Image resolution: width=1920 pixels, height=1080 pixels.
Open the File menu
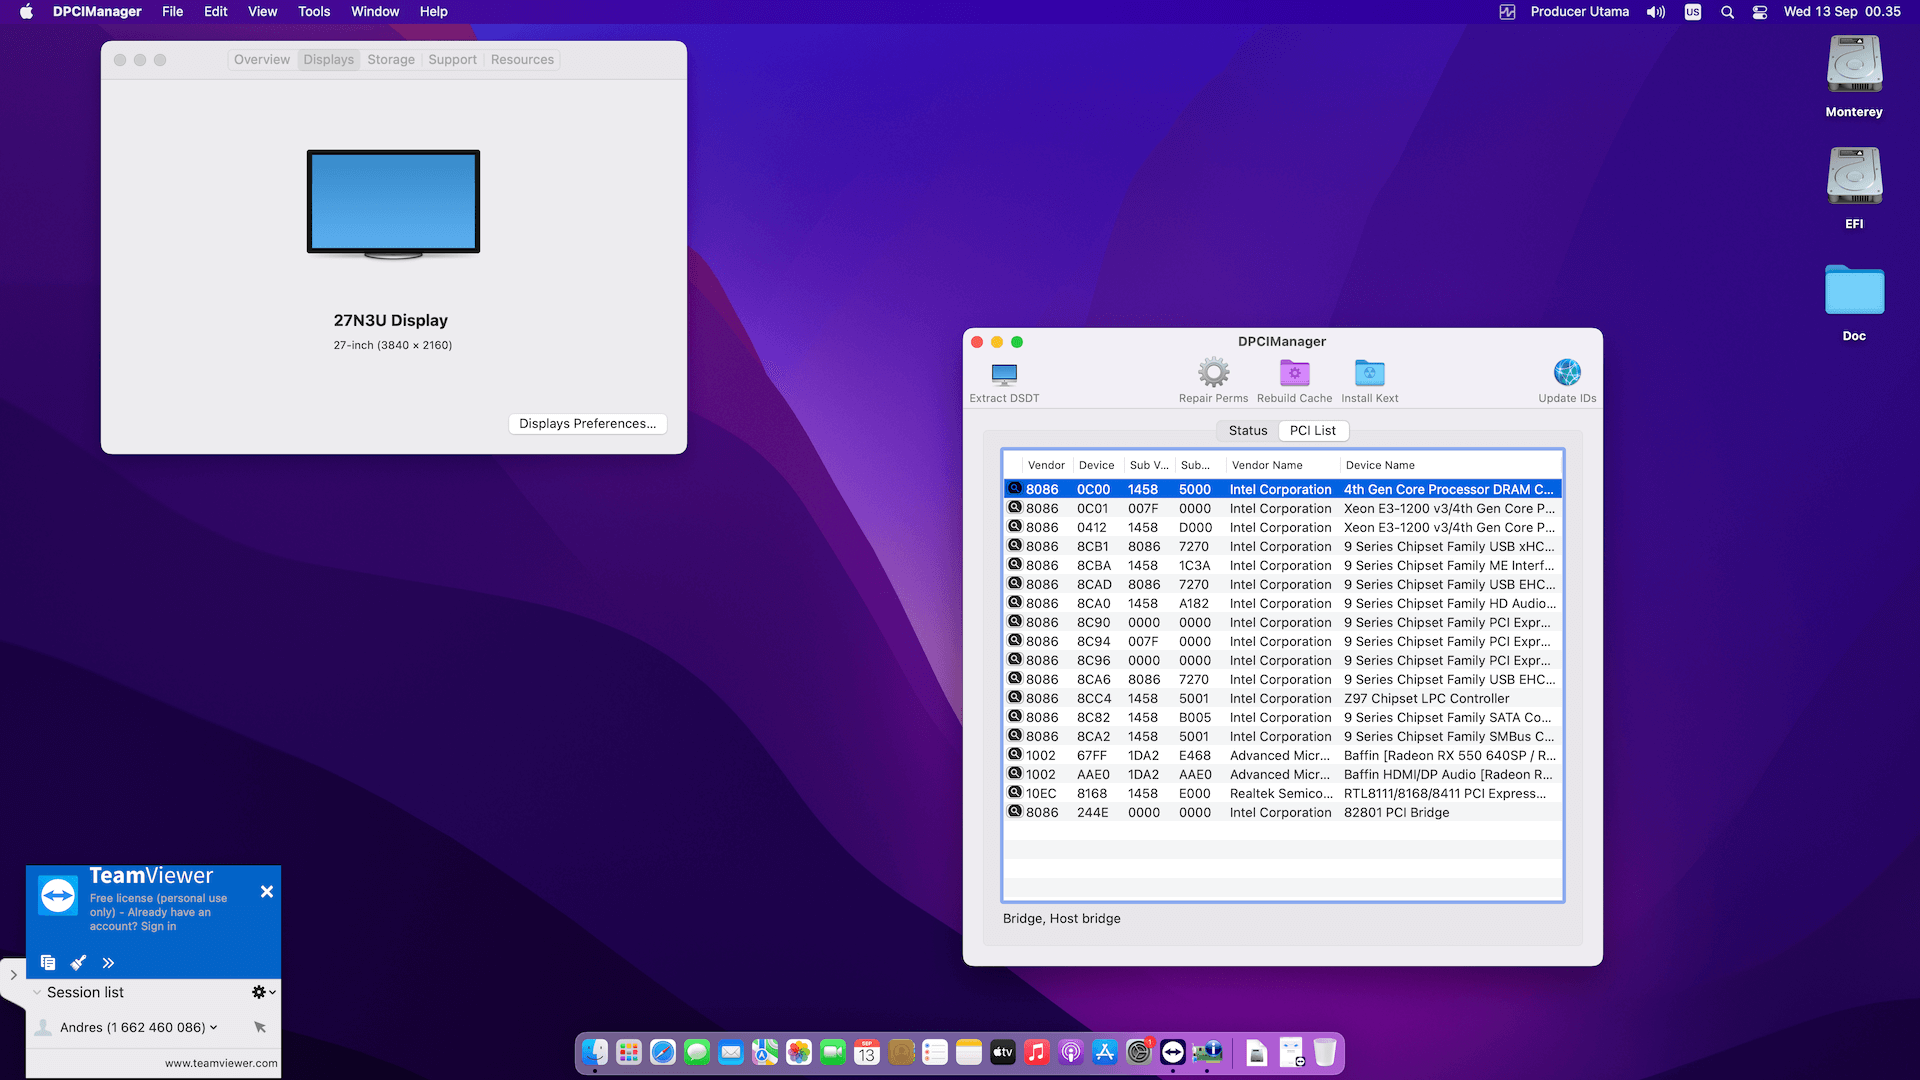172,12
